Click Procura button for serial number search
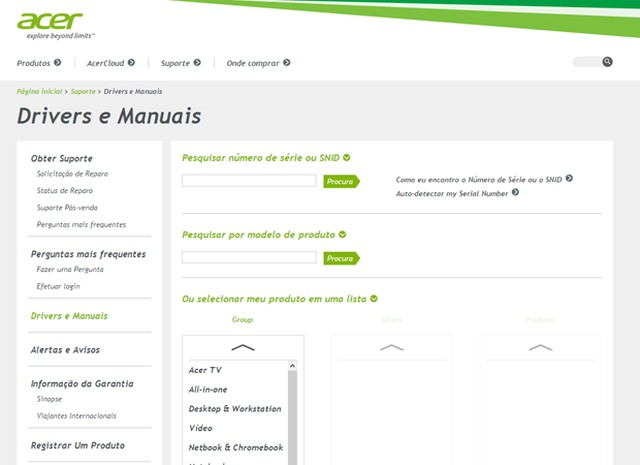The width and height of the screenshot is (640, 465). (341, 181)
